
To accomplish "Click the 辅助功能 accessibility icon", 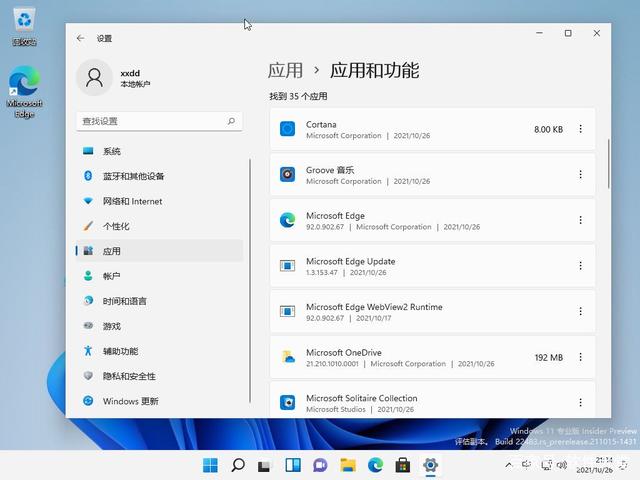I will pos(88,351).
